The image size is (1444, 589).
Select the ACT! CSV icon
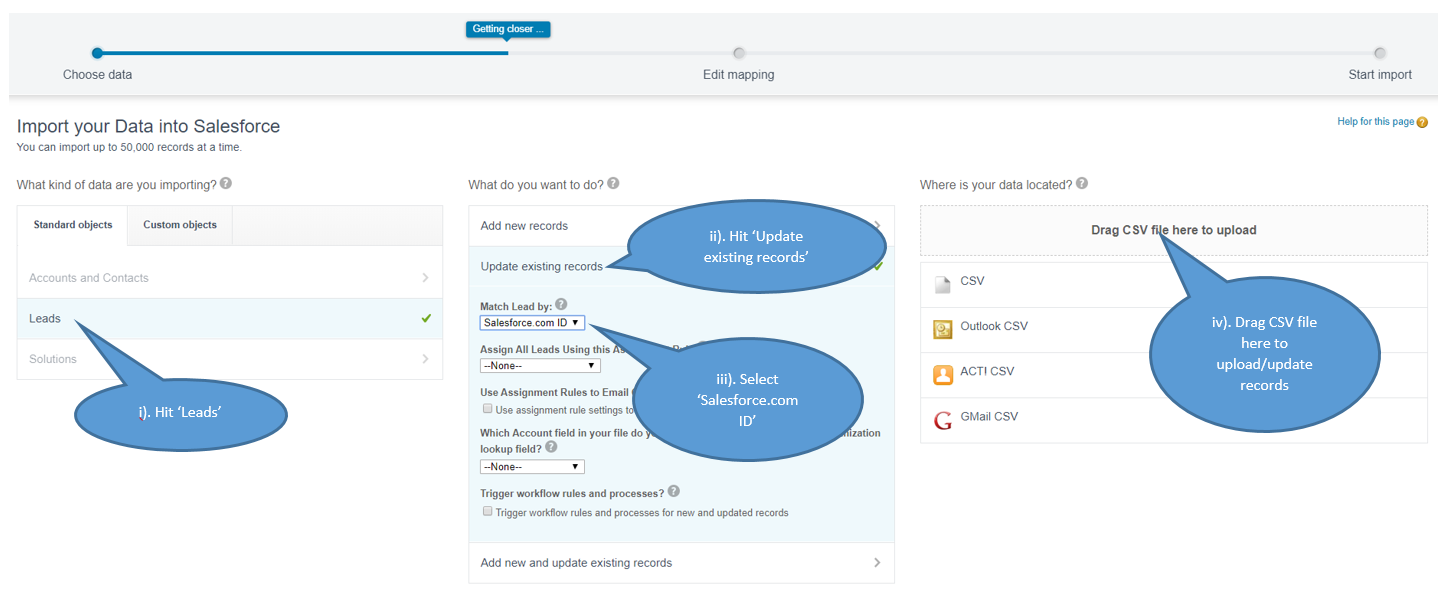click(942, 375)
